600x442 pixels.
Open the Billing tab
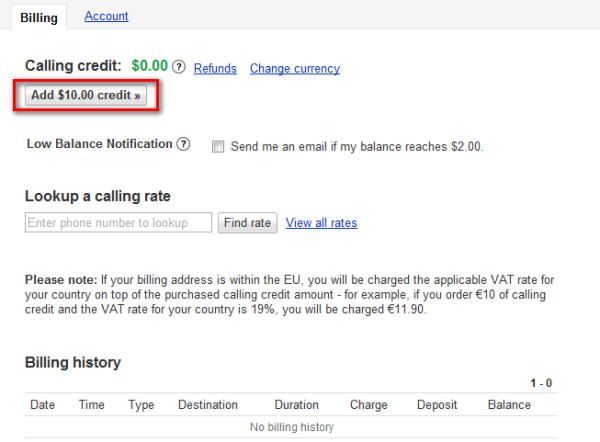[38, 18]
